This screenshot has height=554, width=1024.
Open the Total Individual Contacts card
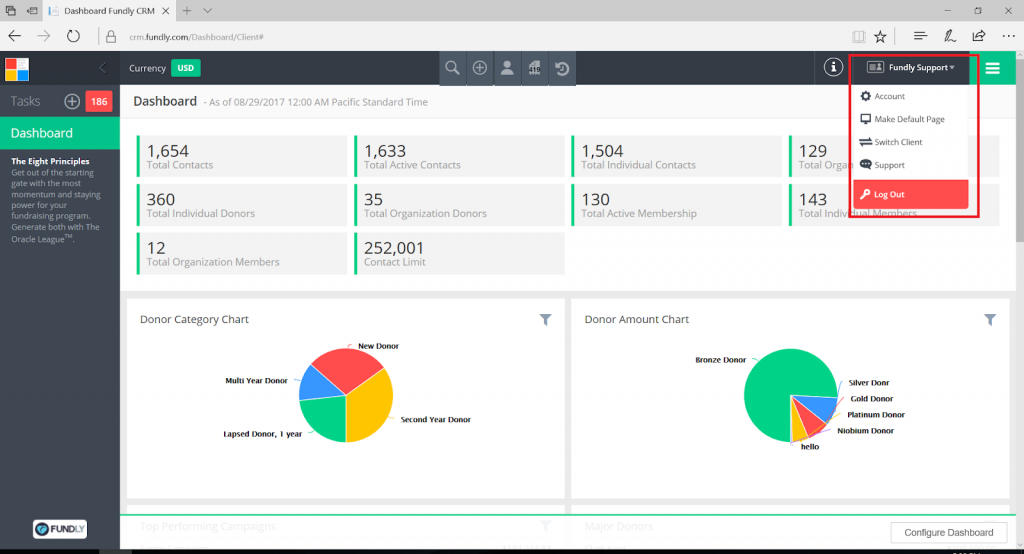(x=677, y=156)
